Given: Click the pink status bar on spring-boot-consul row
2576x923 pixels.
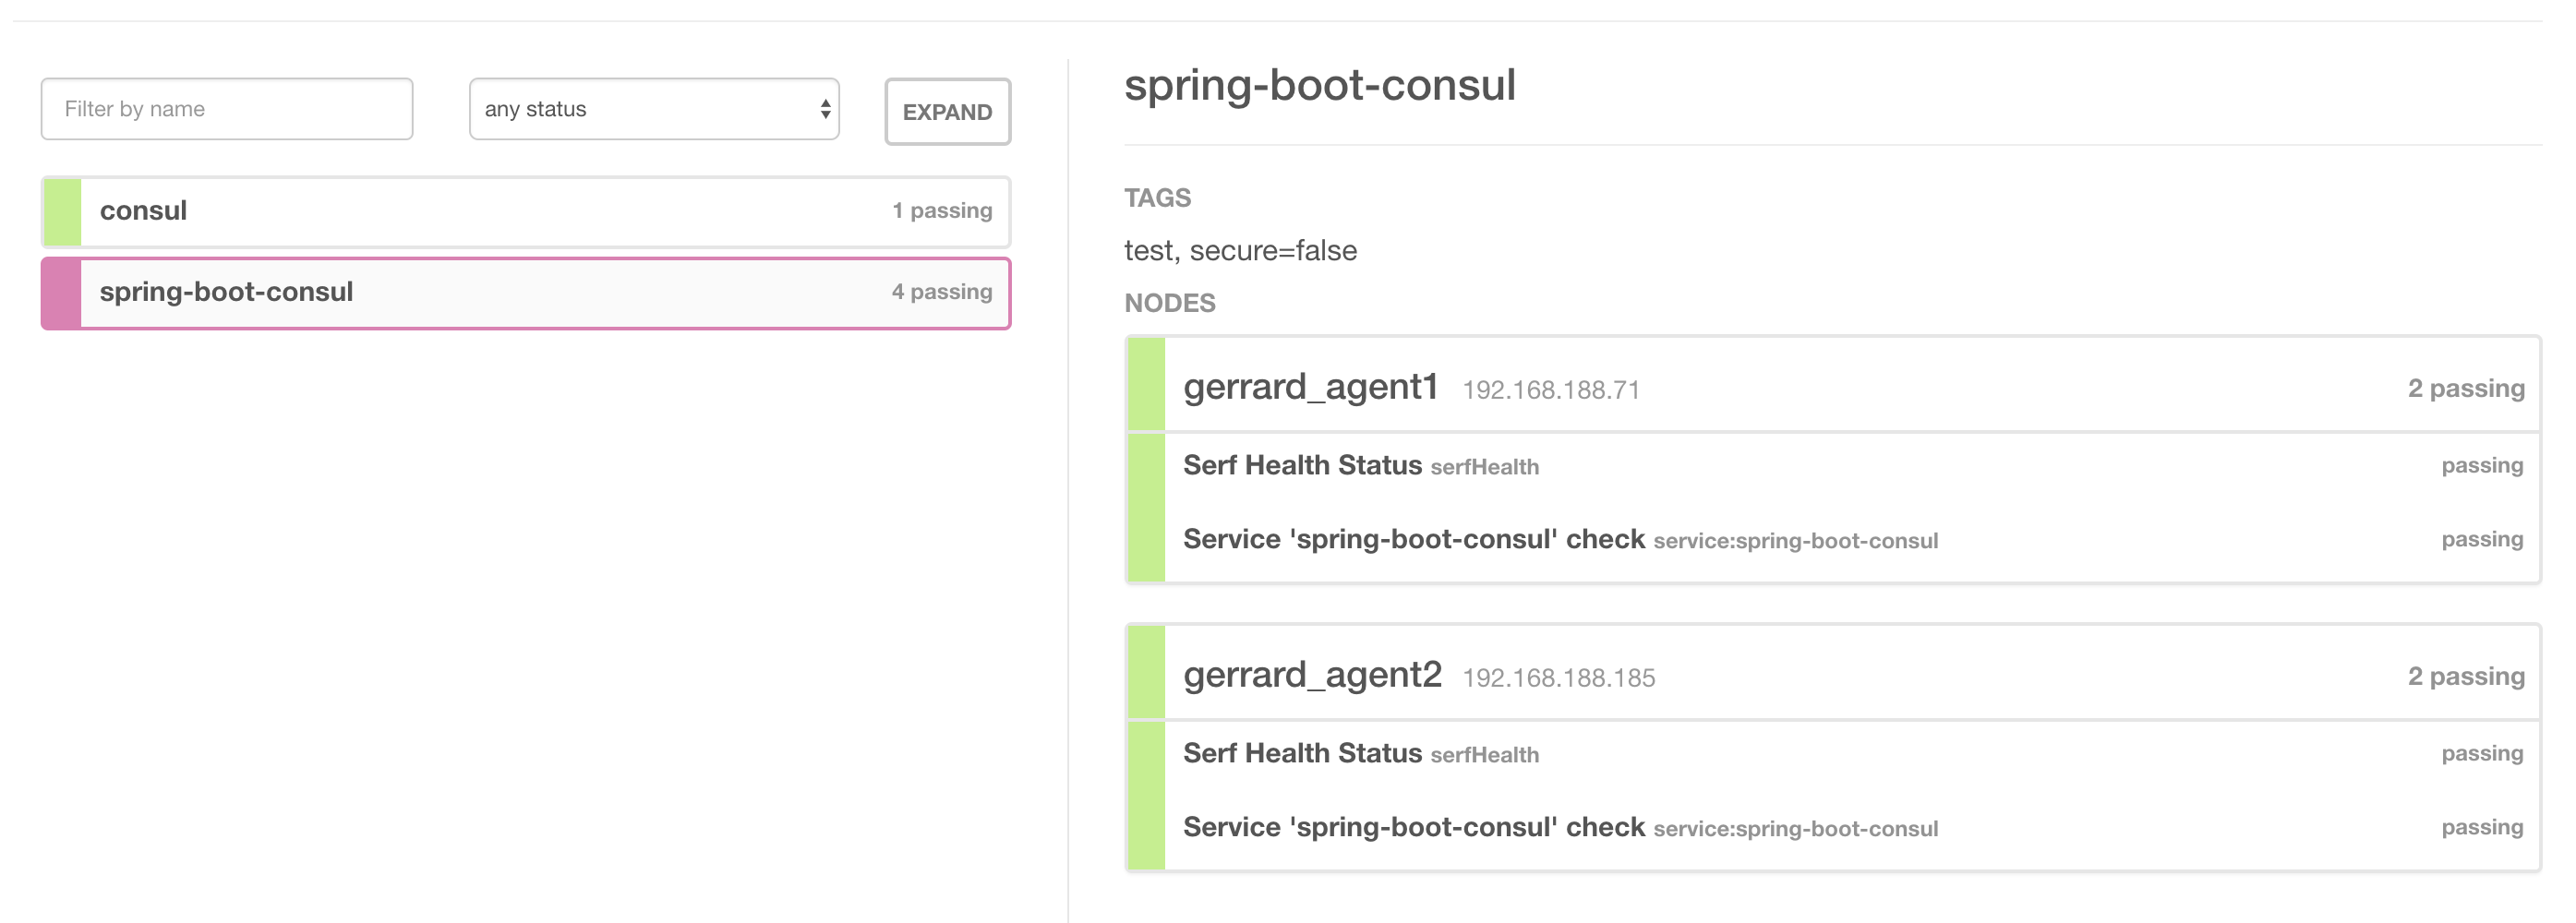Looking at the screenshot, I should [x=62, y=293].
